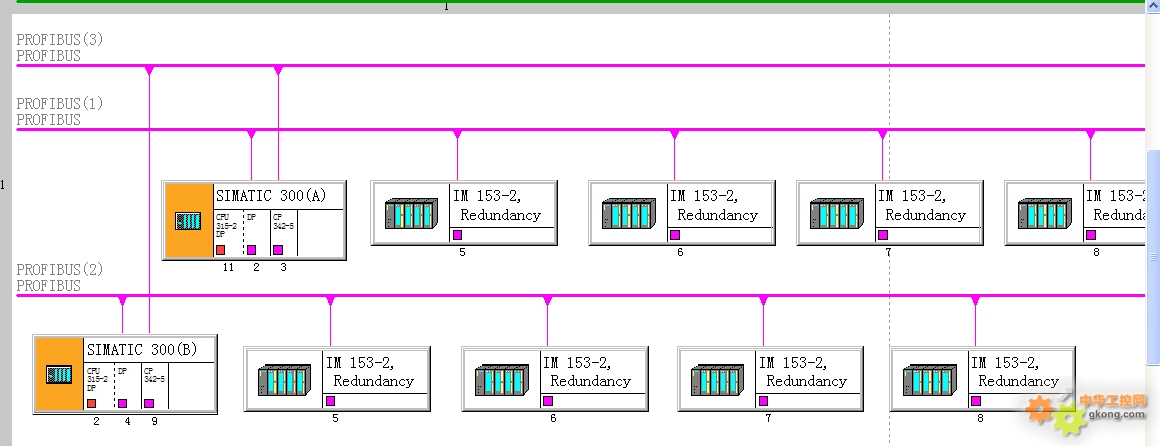This screenshot has width=1160, height=446.
Task: Click the red interface square of SIMATIC 300(A) CPU
Action: click(220, 250)
